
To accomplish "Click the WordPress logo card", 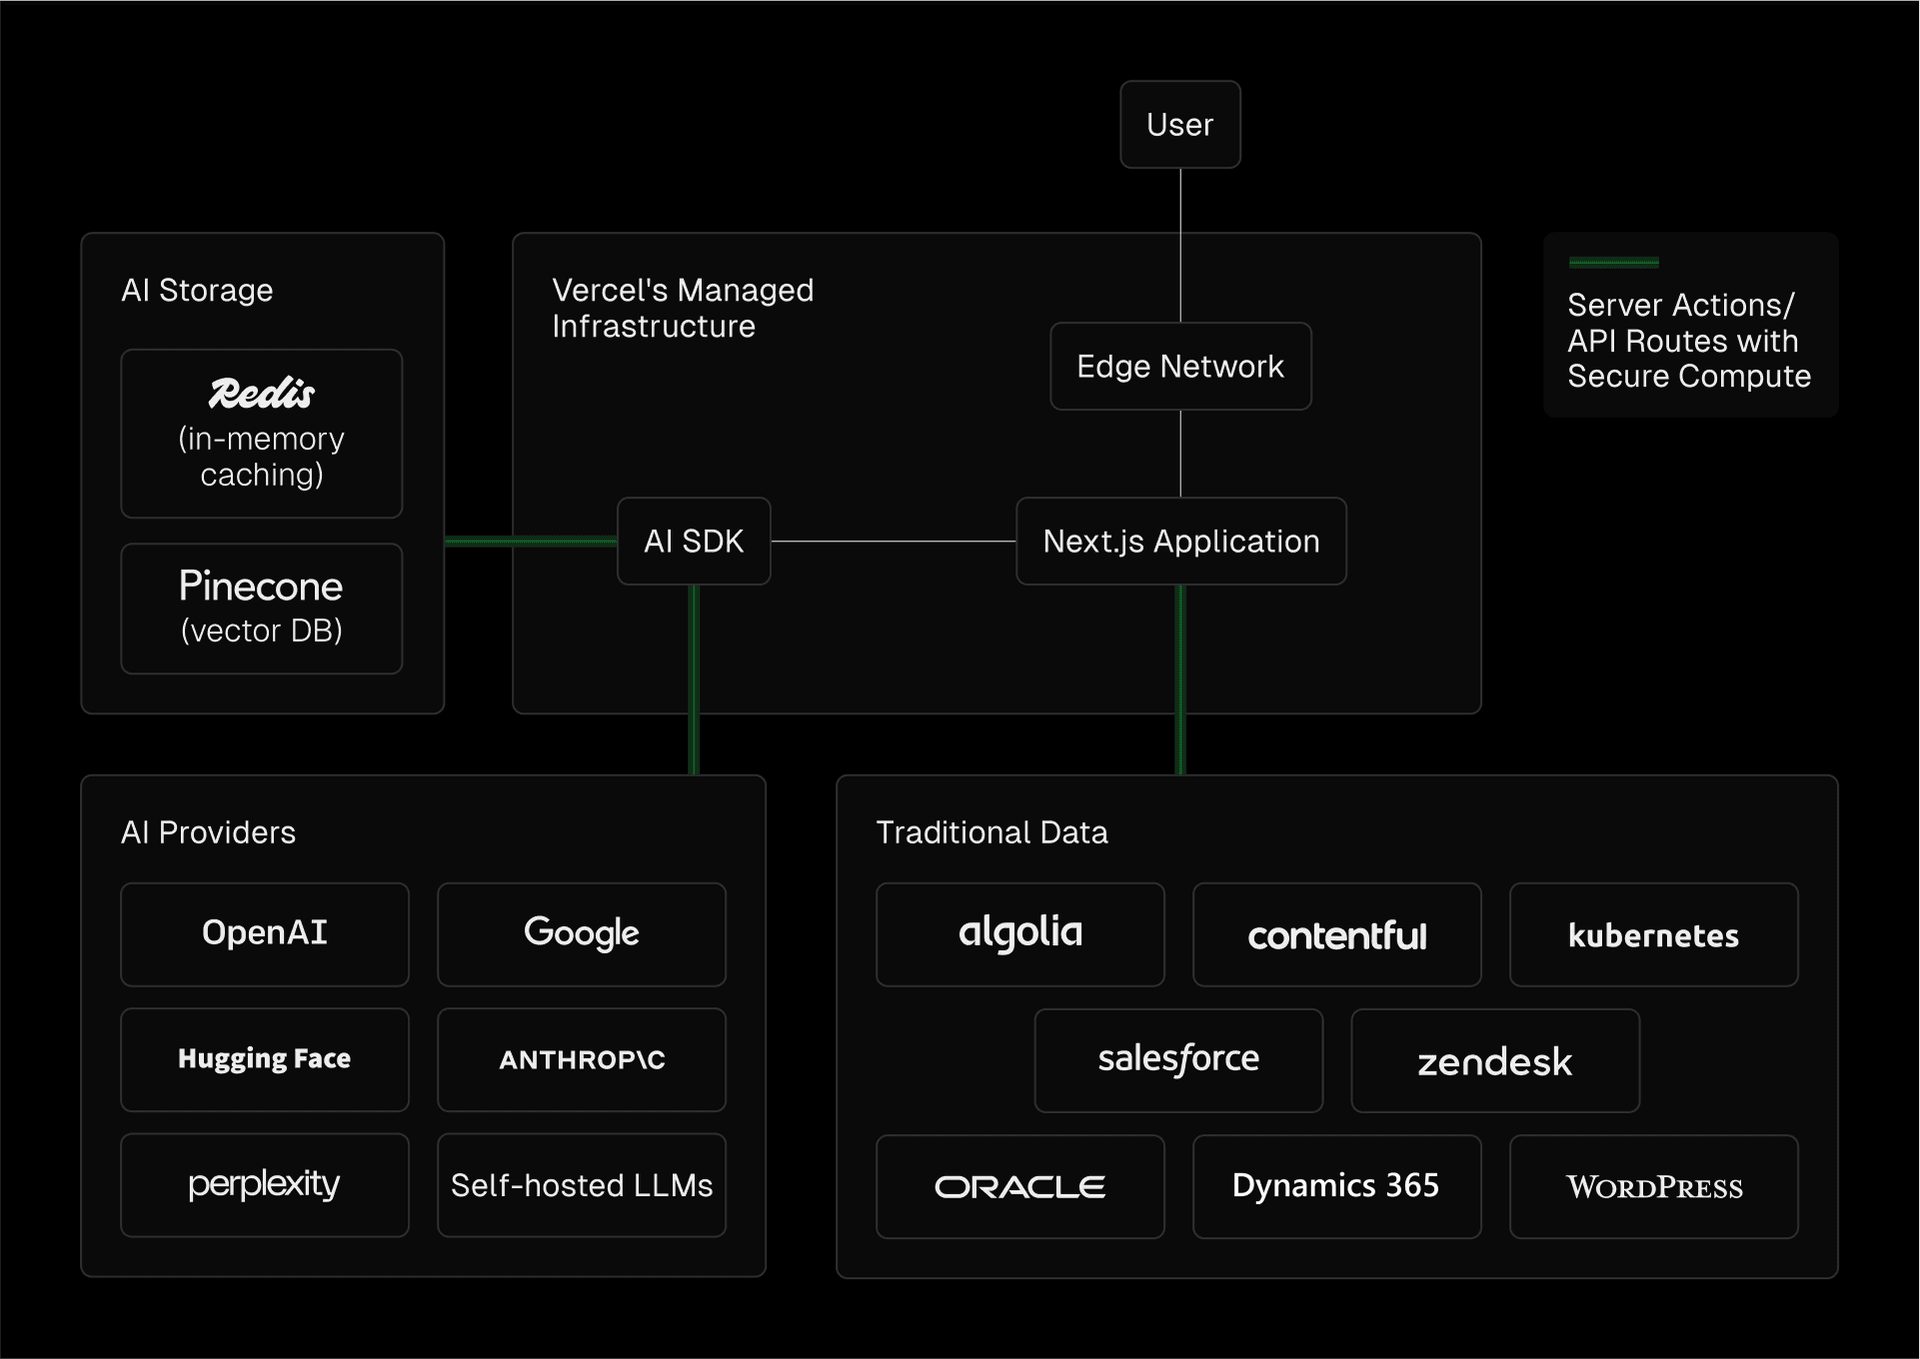I will (x=1654, y=1187).
